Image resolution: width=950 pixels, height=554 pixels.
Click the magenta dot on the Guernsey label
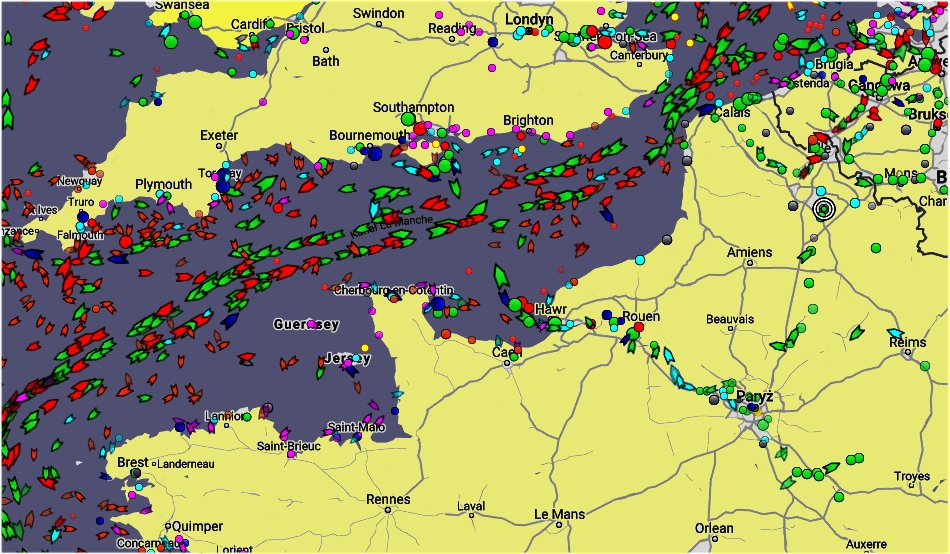click(310, 324)
